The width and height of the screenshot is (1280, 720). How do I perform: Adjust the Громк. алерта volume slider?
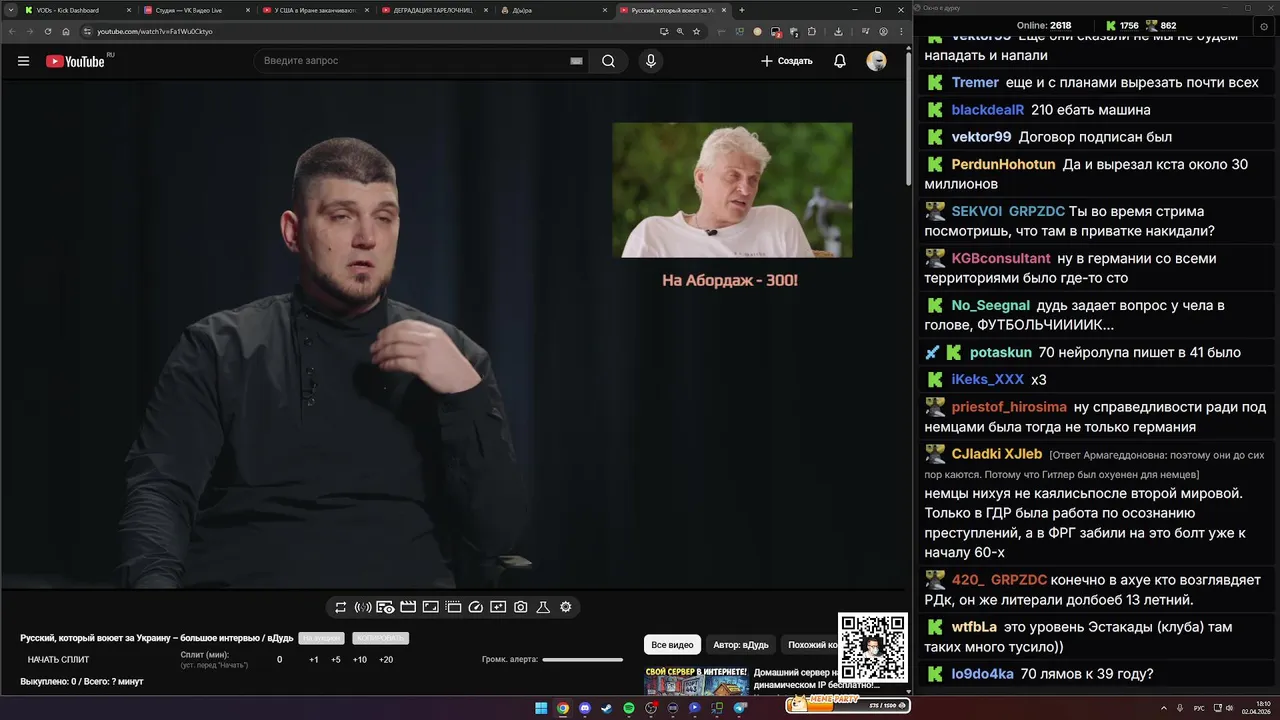click(582, 660)
